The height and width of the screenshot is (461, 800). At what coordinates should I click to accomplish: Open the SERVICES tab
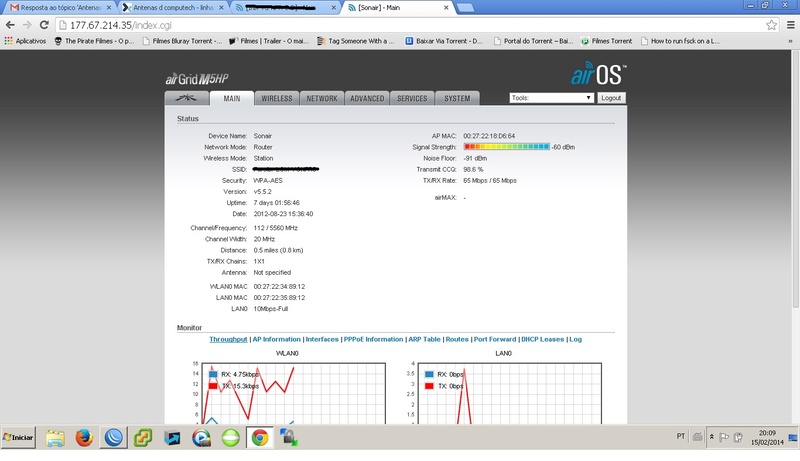[412, 98]
